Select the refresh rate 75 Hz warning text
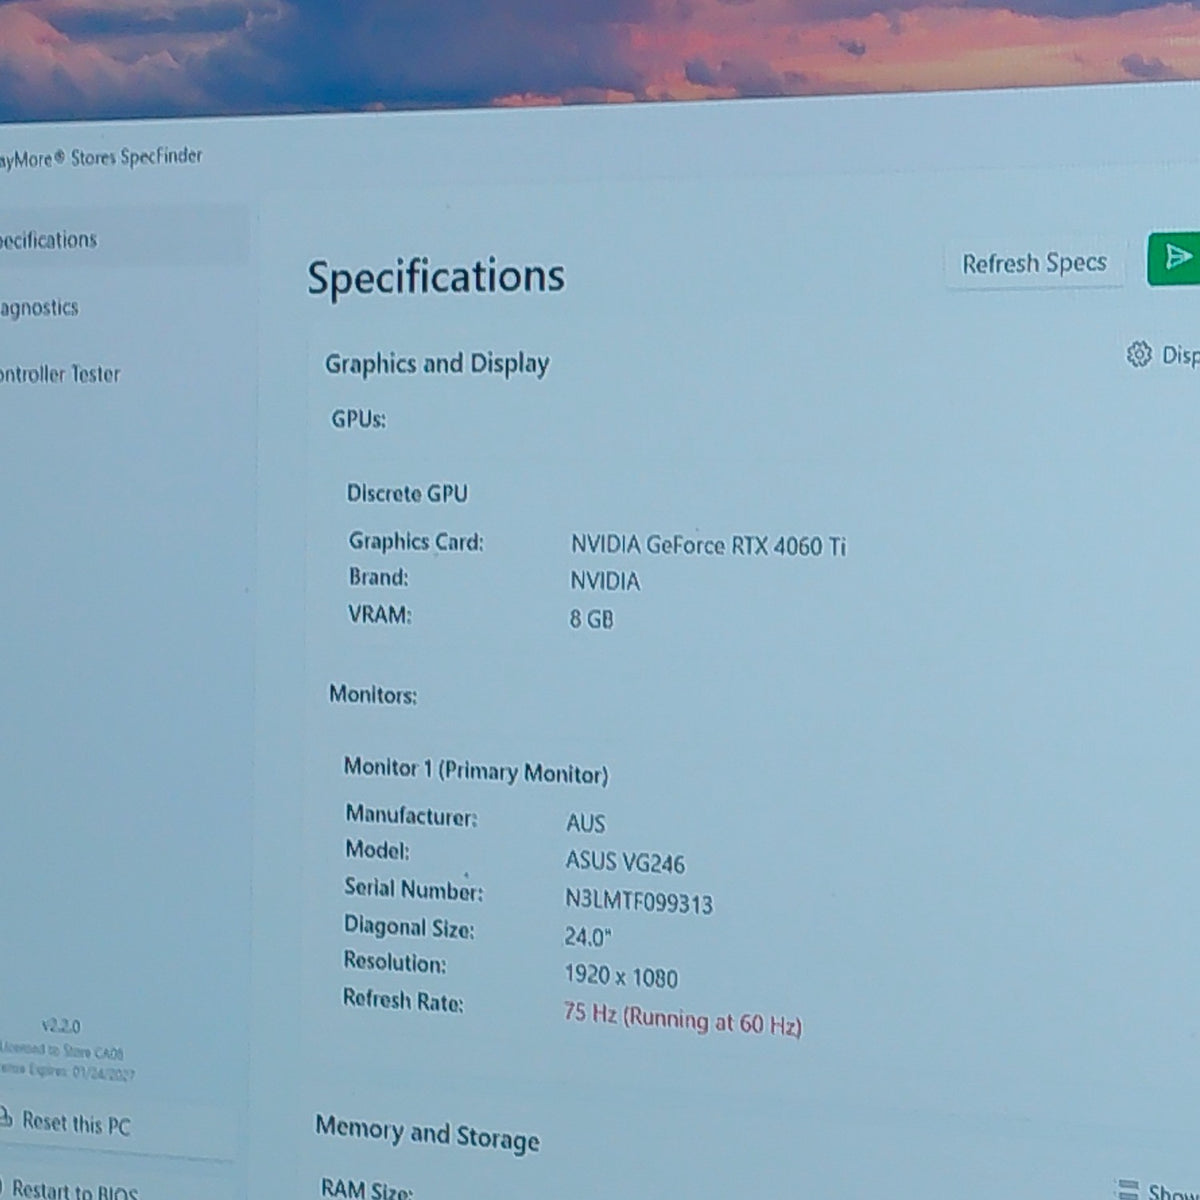 click(682, 1019)
